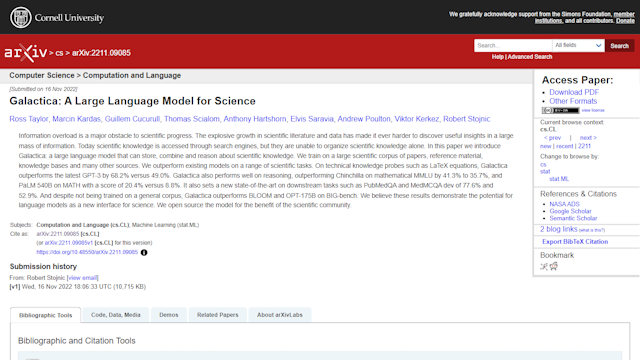Bookmark paper with BibSonomy icon

(544, 267)
